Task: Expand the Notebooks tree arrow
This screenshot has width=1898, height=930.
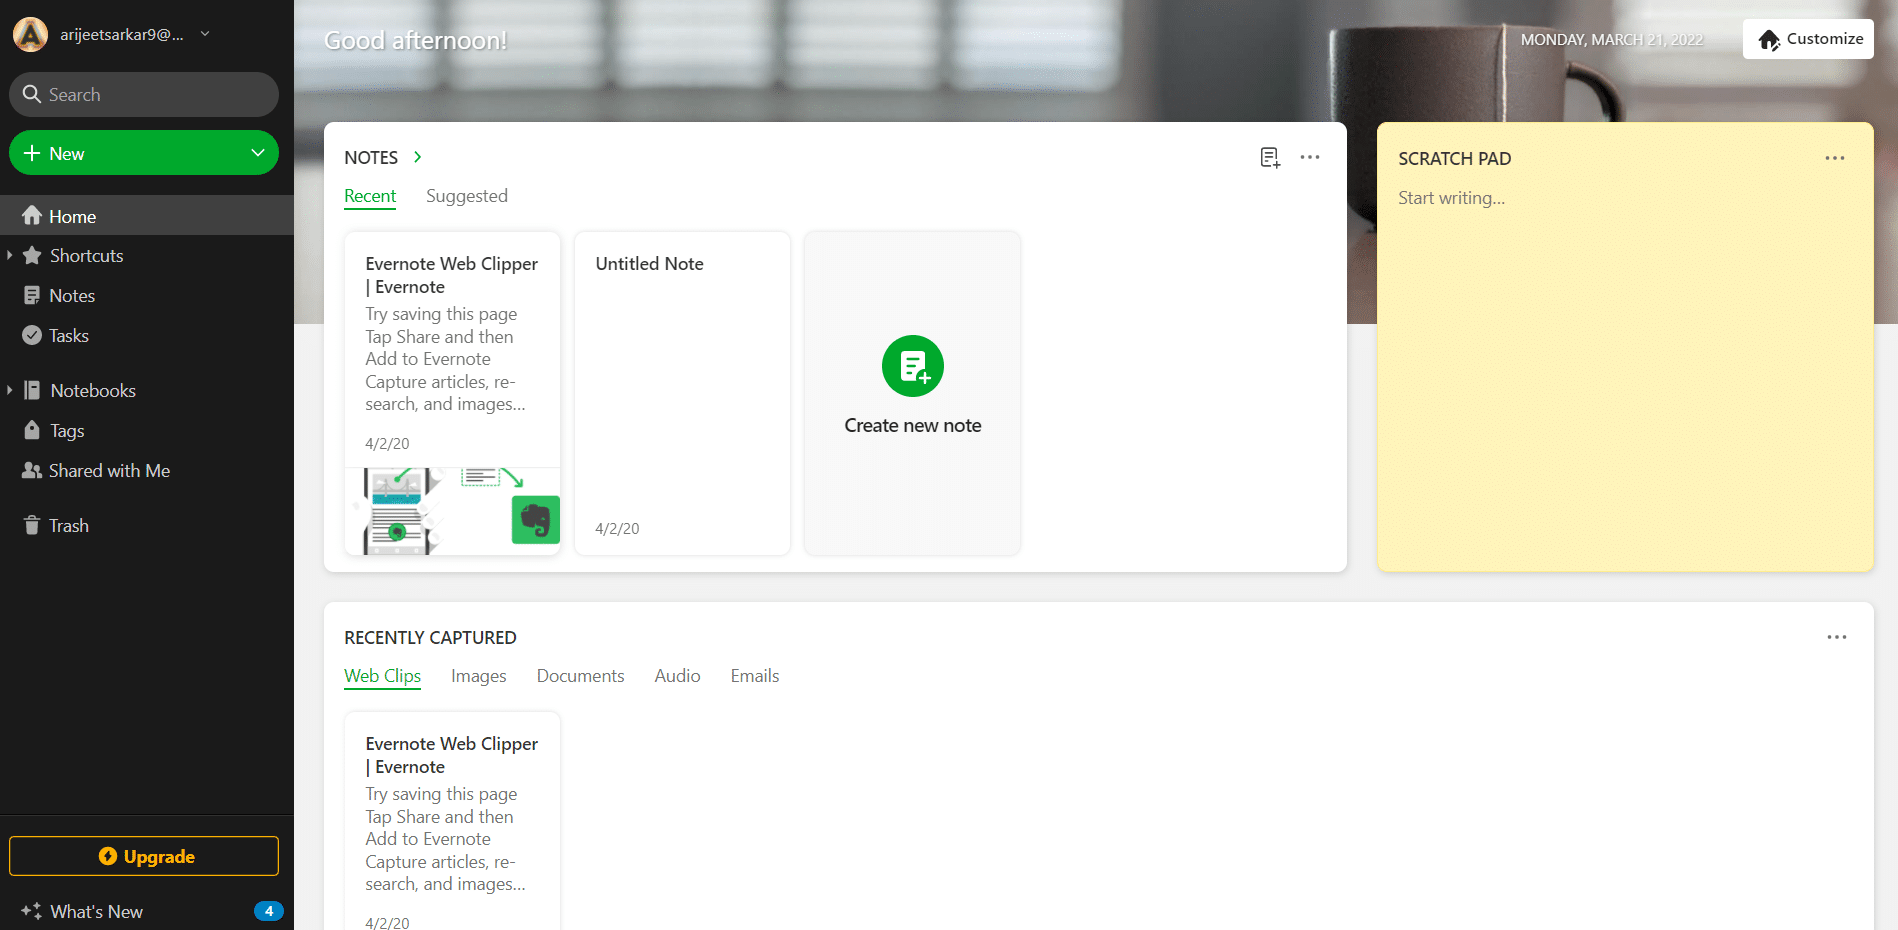Action: (x=9, y=390)
